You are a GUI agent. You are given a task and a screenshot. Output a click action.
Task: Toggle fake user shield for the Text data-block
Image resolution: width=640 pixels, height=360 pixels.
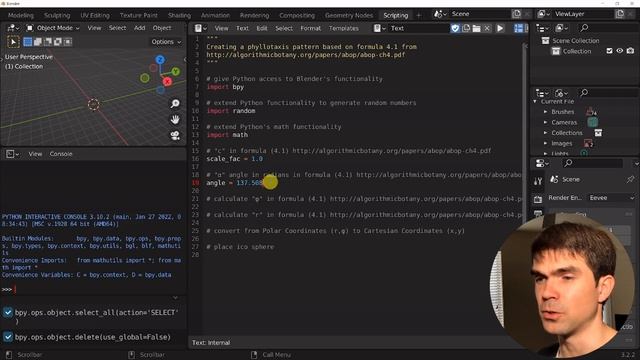(455, 28)
